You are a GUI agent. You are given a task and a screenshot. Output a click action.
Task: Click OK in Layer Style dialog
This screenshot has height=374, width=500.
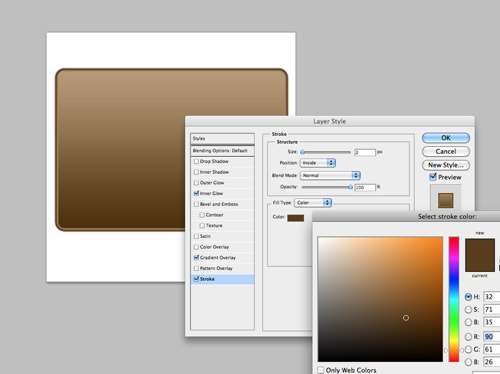coord(446,138)
